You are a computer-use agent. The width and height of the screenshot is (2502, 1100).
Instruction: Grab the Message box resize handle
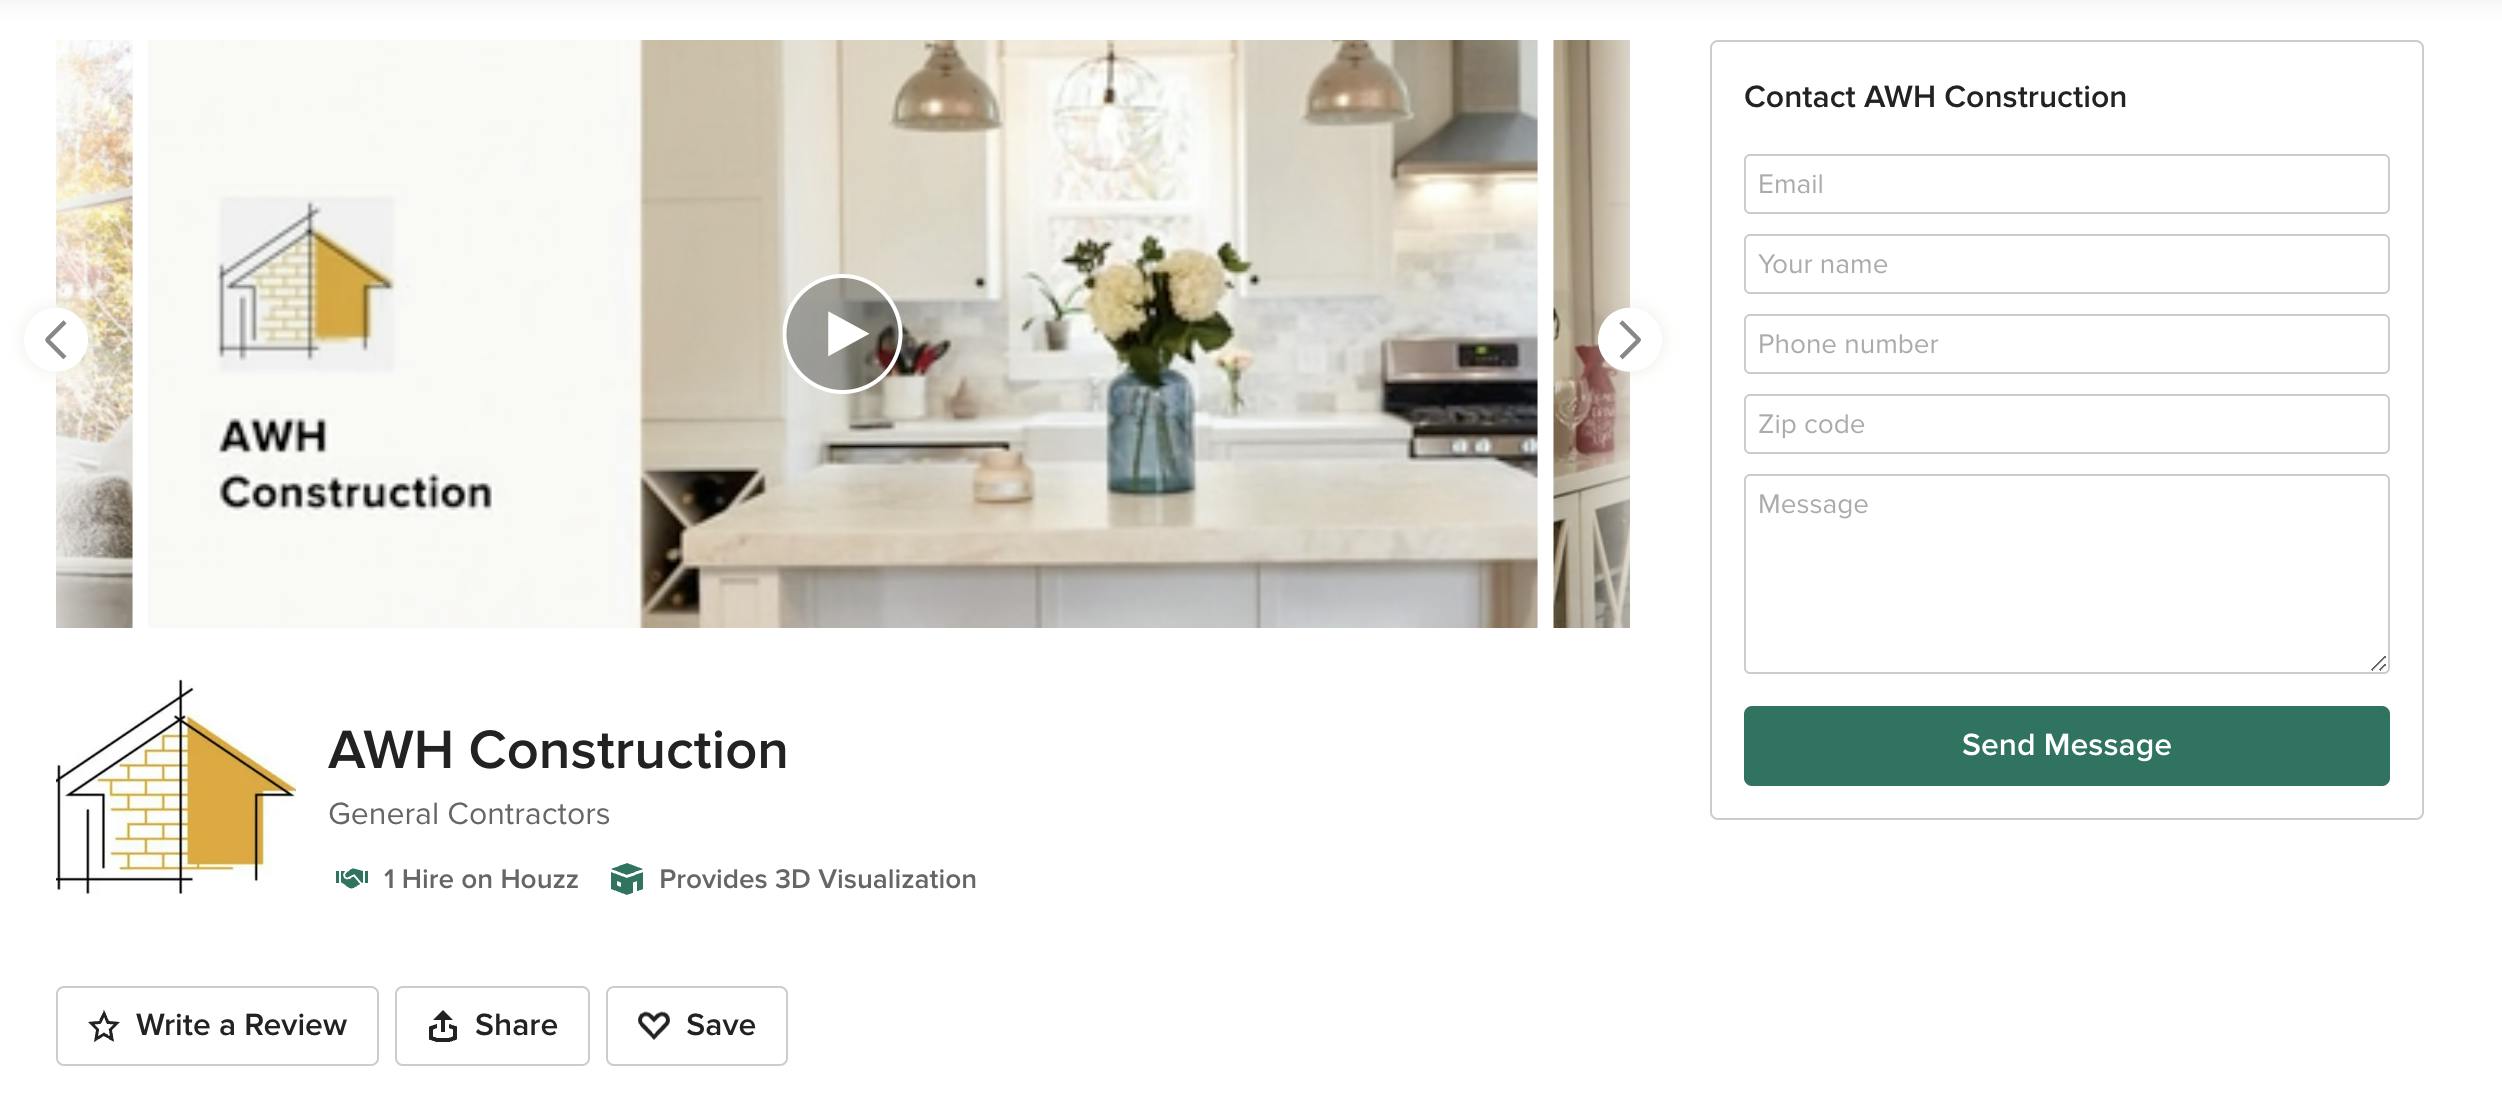[x=2378, y=663]
